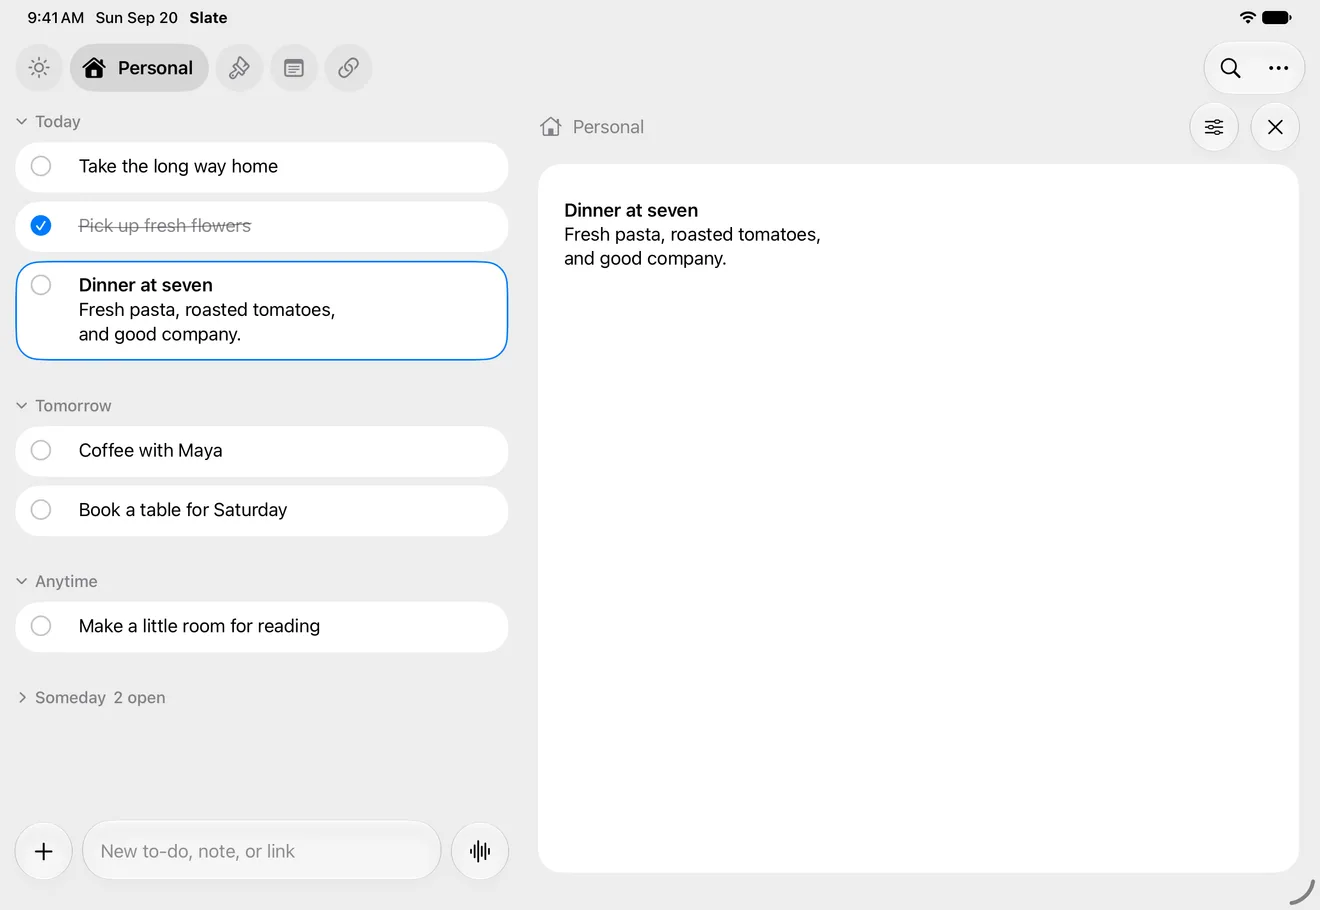Image resolution: width=1320 pixels, height=910 pixels.
Task: Open the Take the long way home item
Action: pyautogui.click(x=262, y=167)
